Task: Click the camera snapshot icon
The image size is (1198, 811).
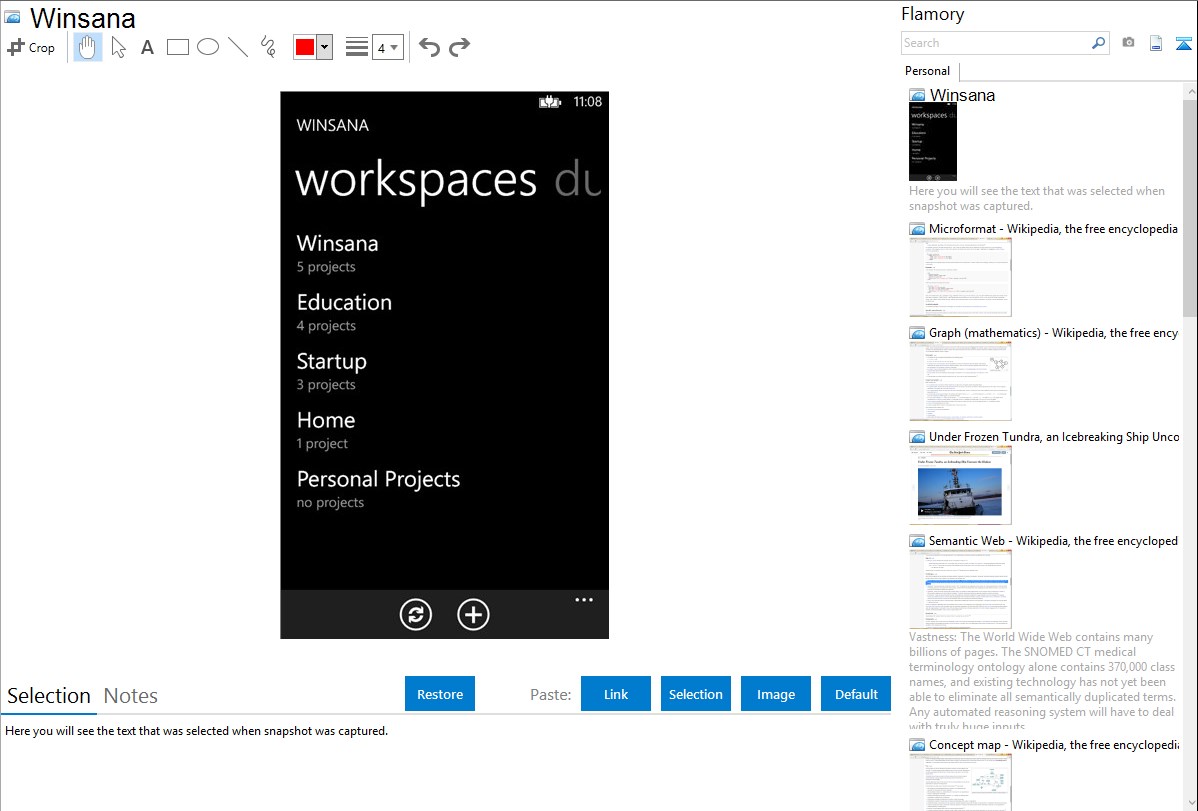Action: pyautogui.click(x=1128, y=43)
